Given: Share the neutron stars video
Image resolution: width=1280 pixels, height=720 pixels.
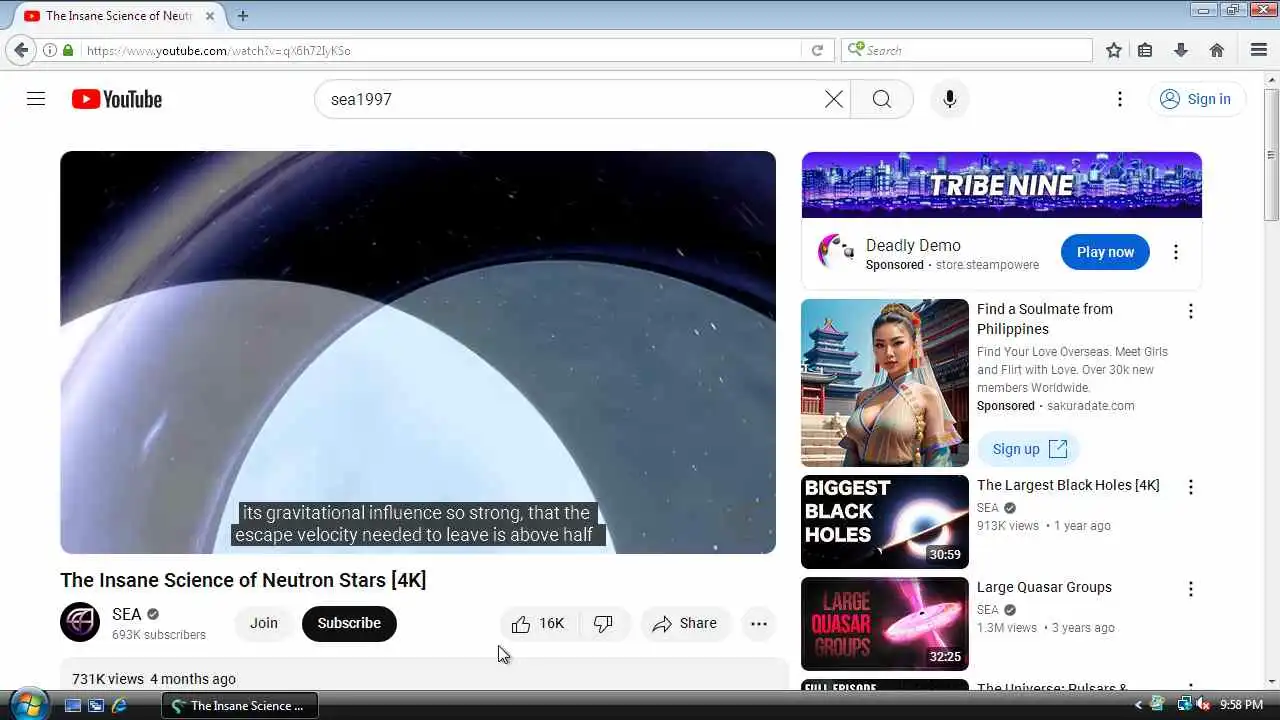Looking at the screenshot, I should click(685, 623).
